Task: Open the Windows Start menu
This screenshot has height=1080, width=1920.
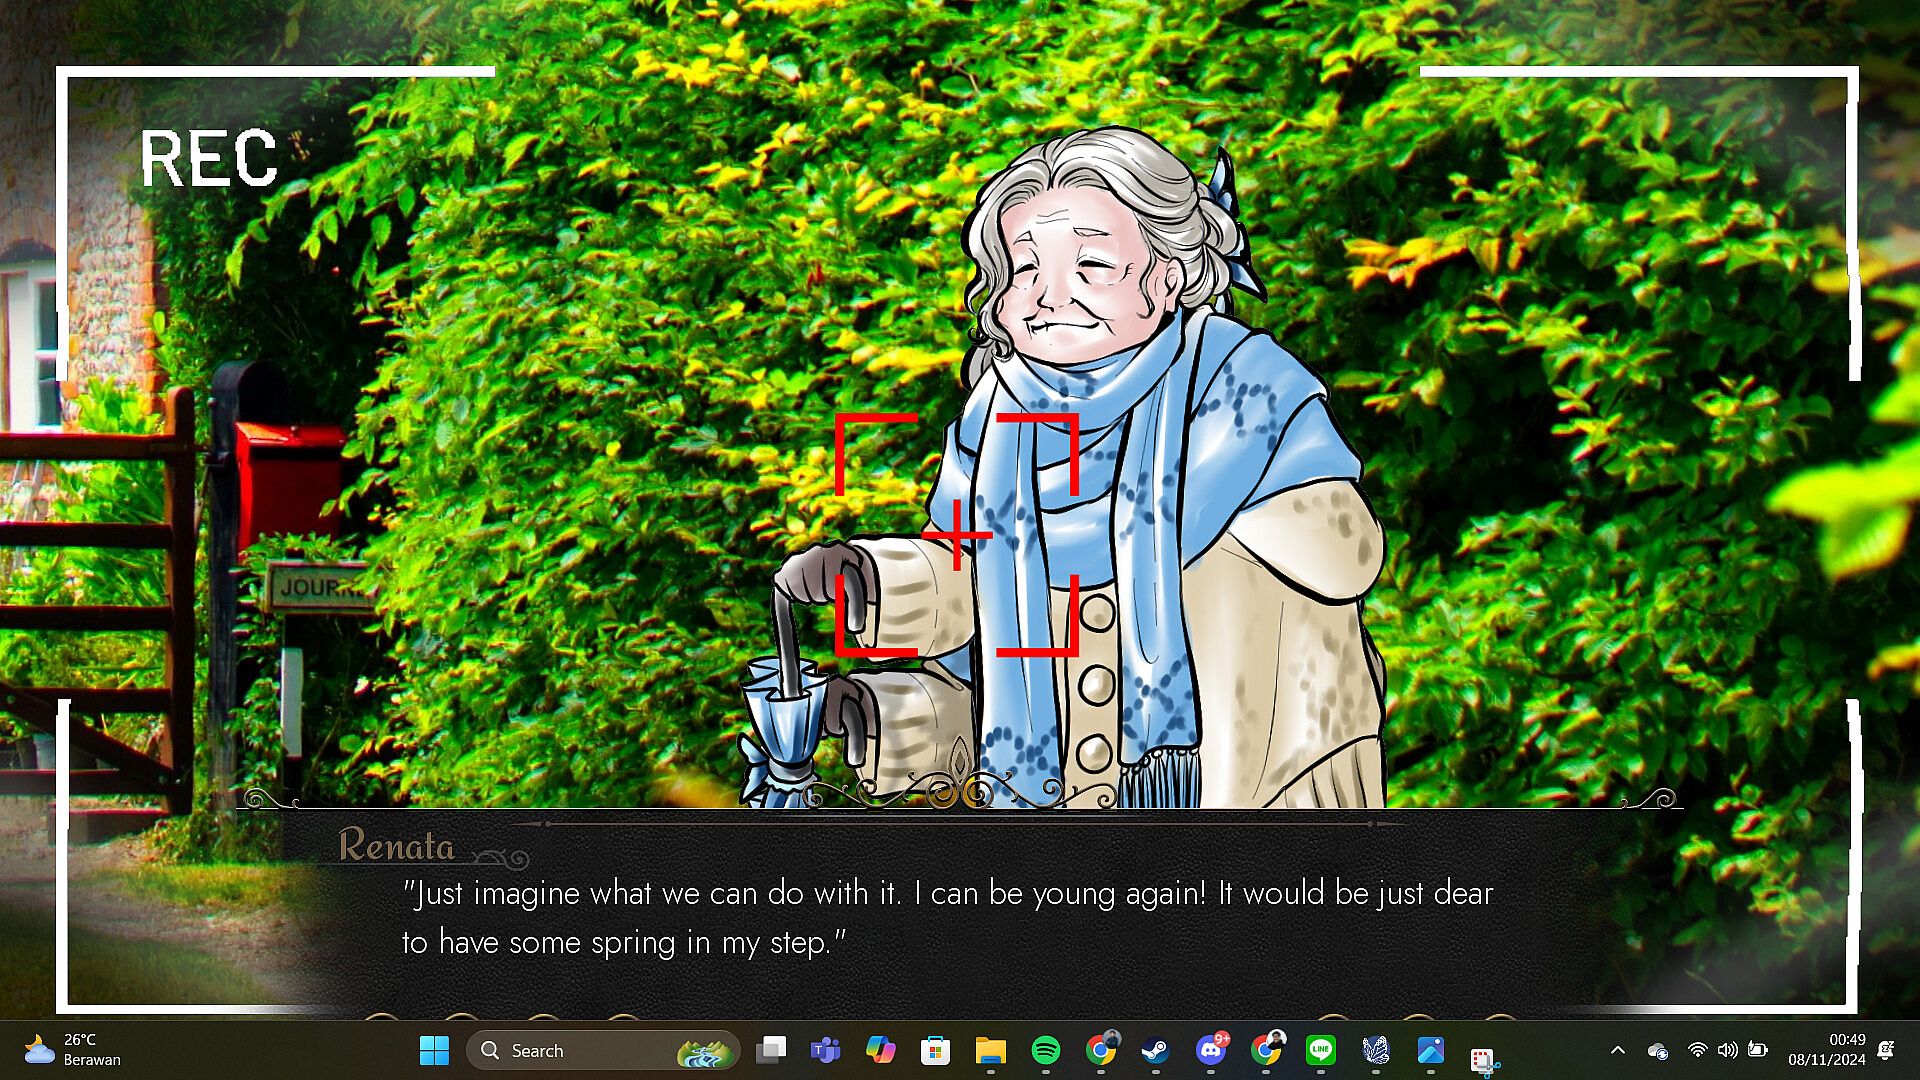Action: (434, 1050)
